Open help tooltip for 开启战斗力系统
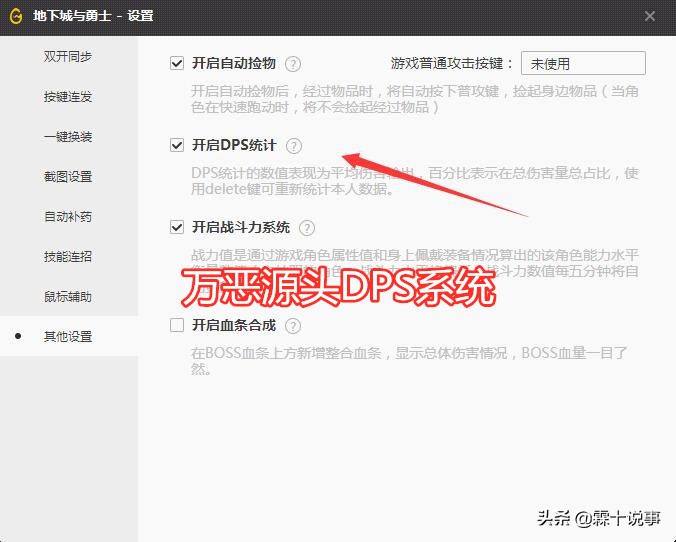 click(x=307, y=228)
